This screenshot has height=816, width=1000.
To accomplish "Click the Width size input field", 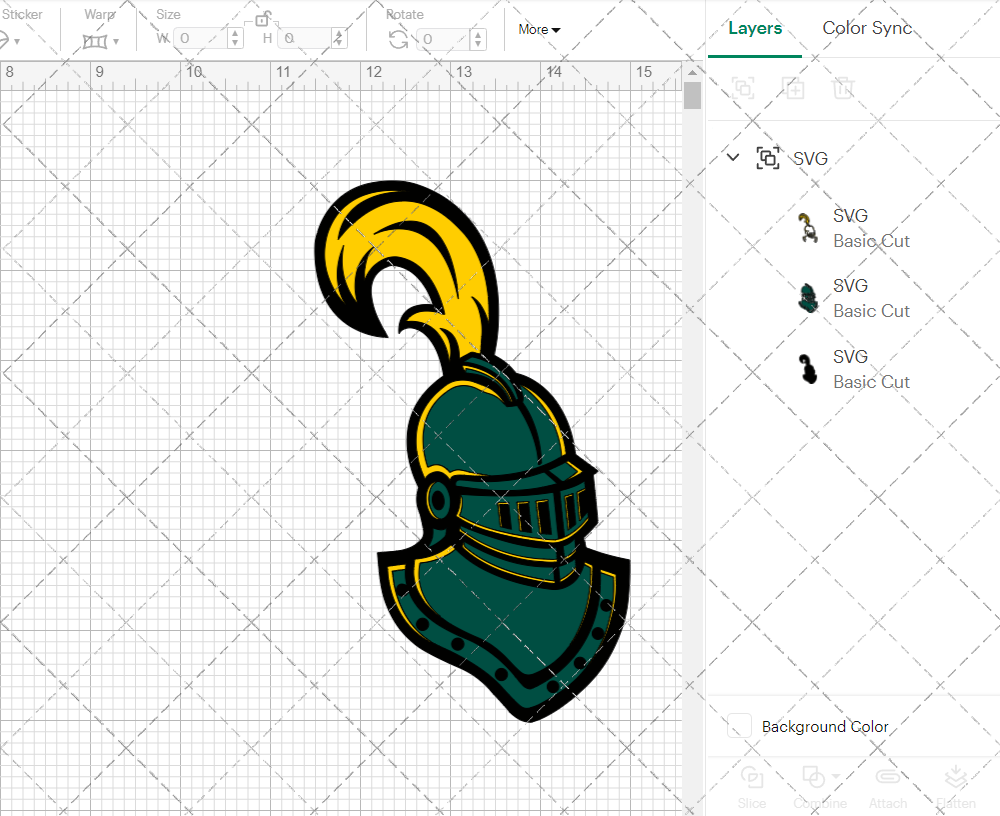I will 201,38.
